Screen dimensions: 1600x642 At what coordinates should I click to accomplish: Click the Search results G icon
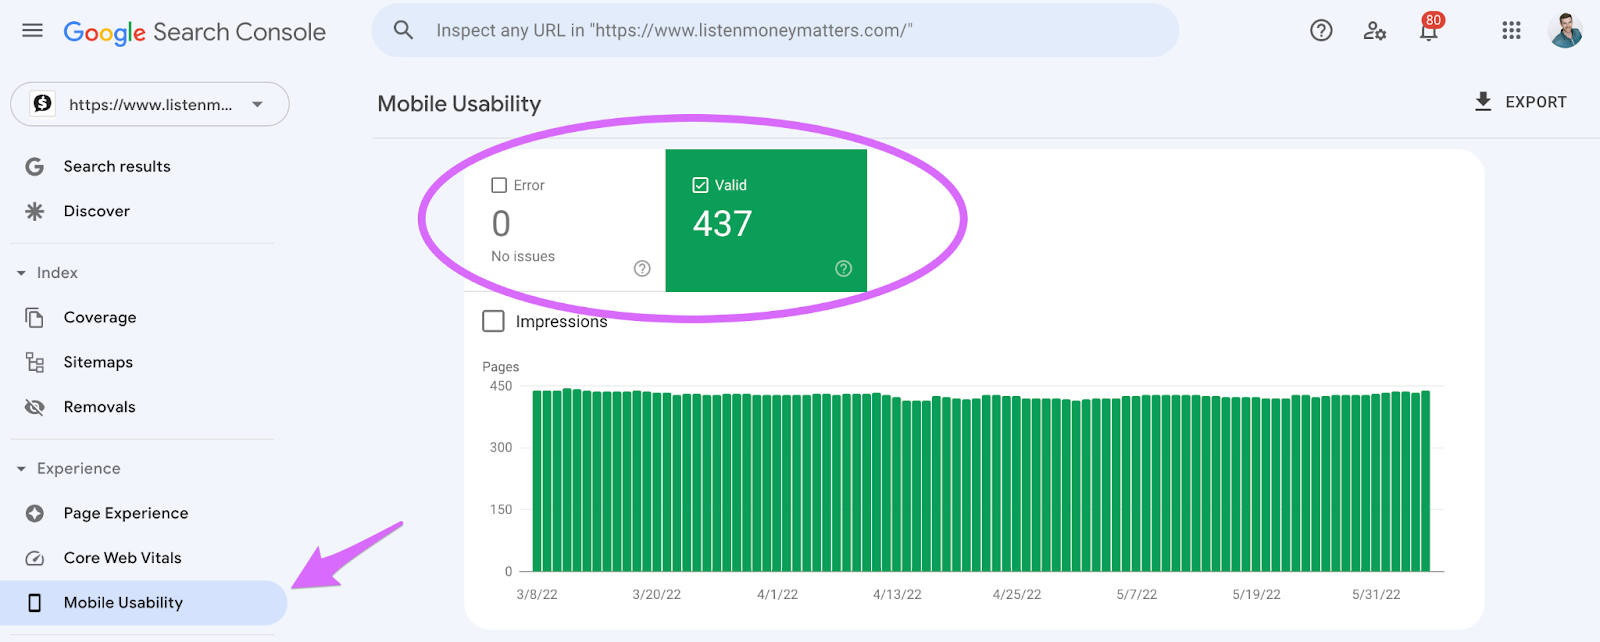[34, 167]
